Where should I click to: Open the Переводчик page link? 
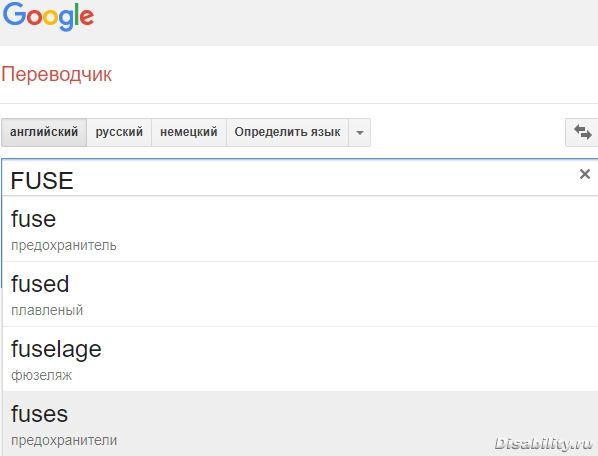(x=56, y=74)
